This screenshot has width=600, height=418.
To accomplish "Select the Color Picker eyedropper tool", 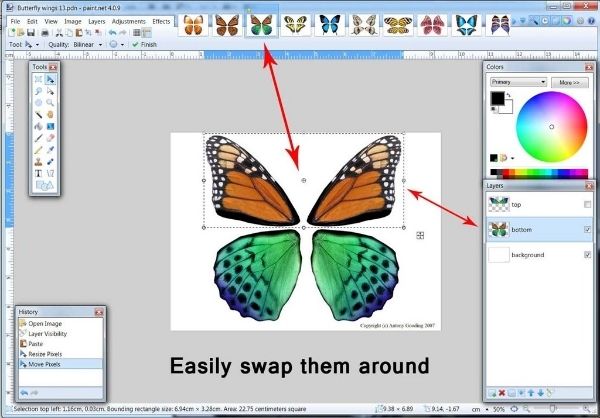I will (x=50, y=150).
